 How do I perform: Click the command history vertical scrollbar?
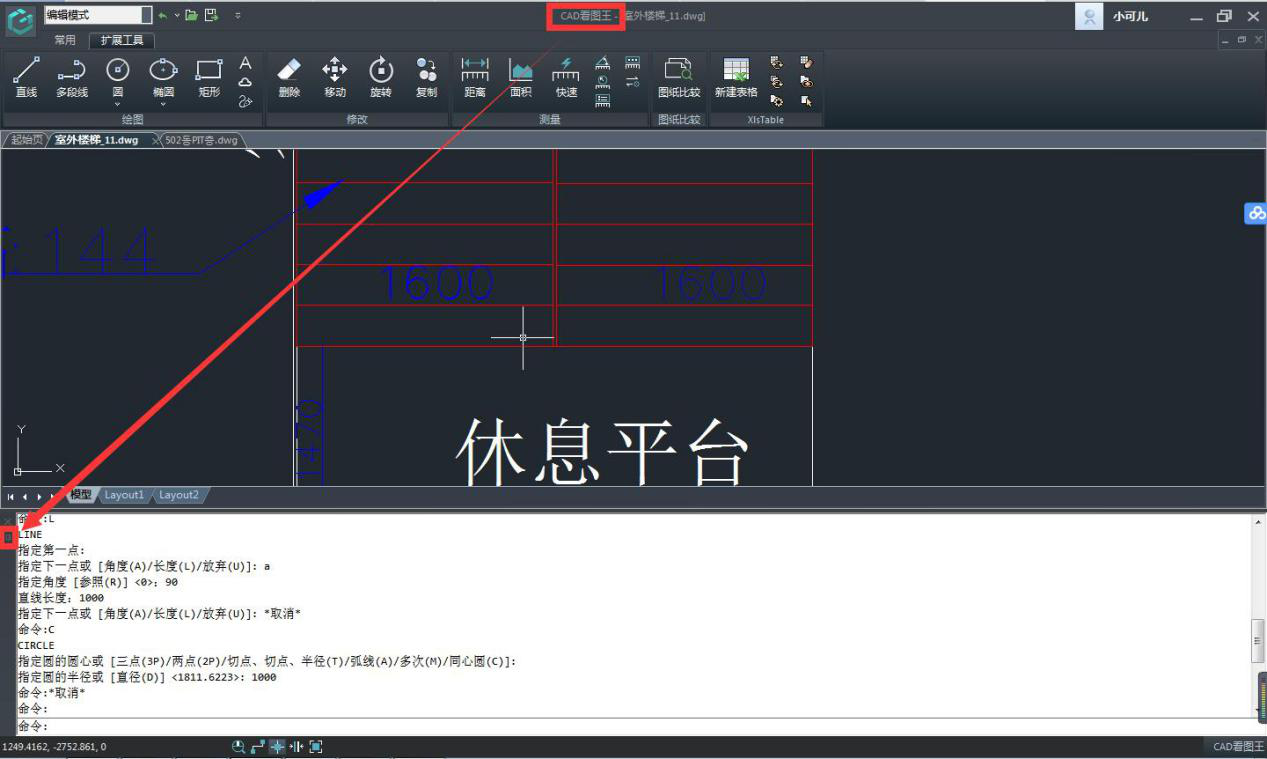tap(1258, 640)
